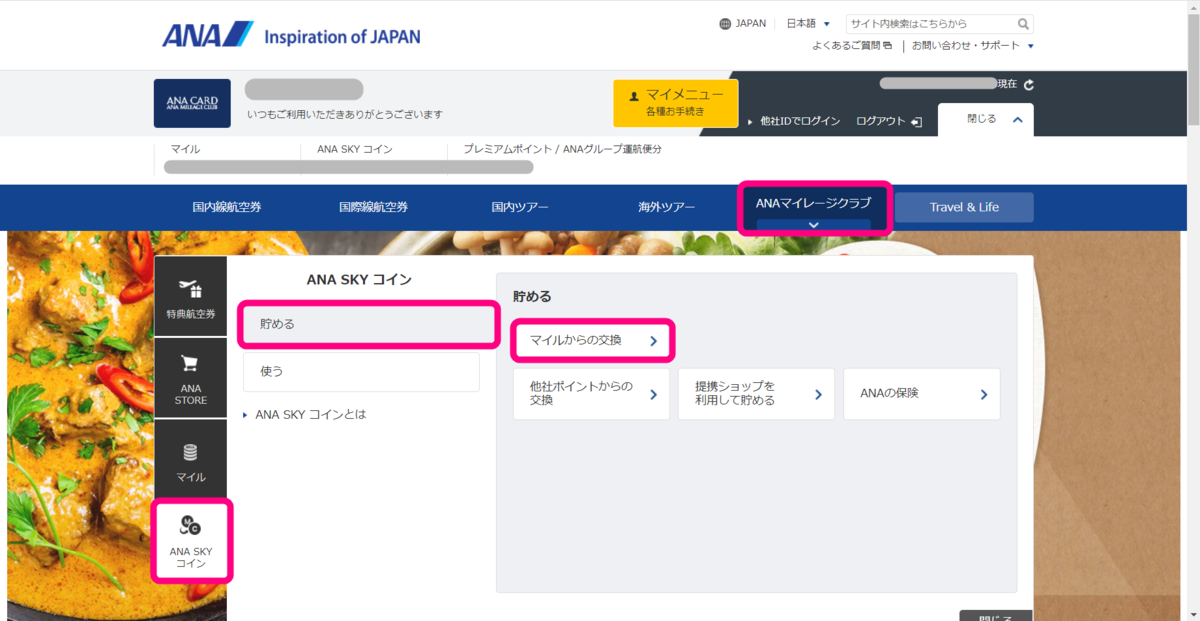Open the 日本語 language dropdown

(809, 24)
